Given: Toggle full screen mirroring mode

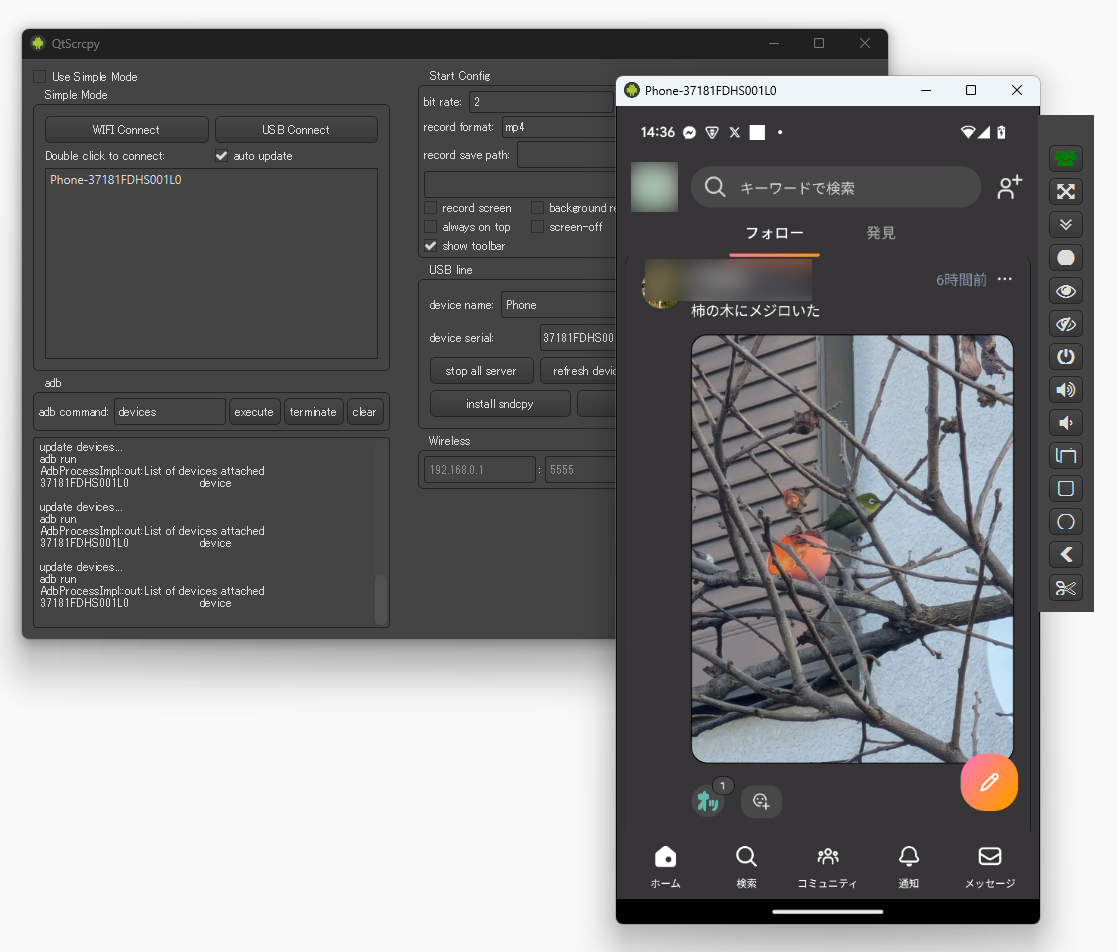Looking at the screenshot, I should (1066, 192).
